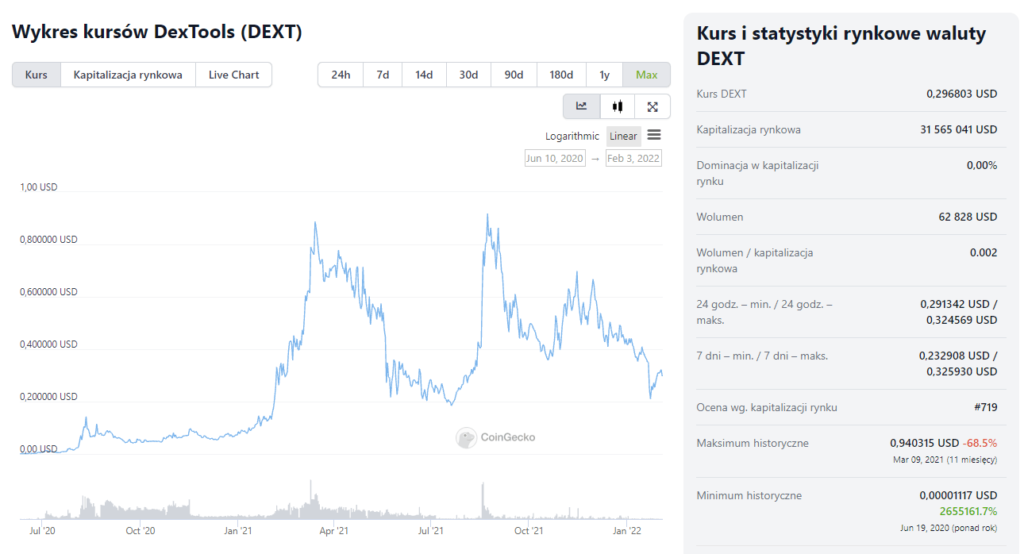Select the 7d time range
Image resolution: width=1024 pixels, height=554 pixels.
pos(382,75)
